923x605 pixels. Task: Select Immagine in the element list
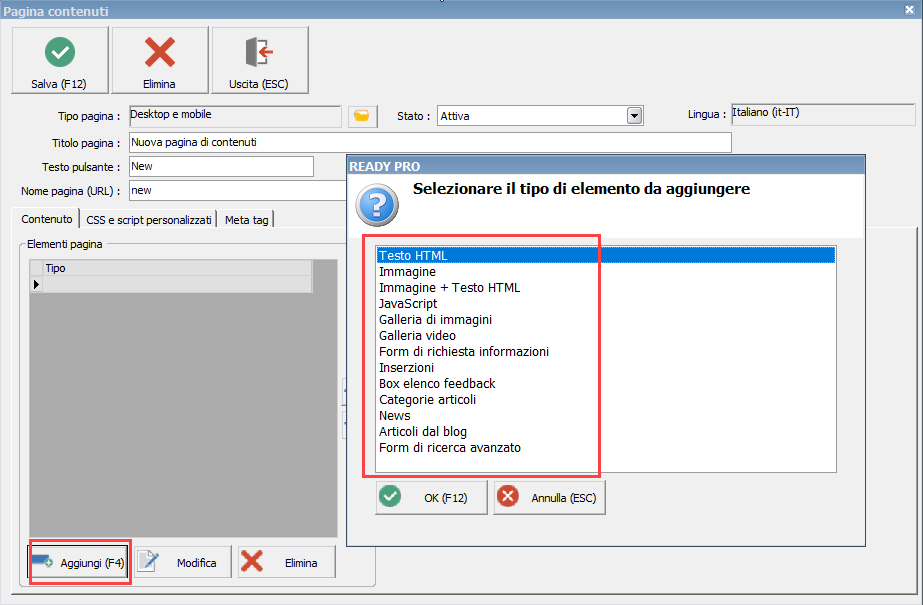(x=606, y=272)
